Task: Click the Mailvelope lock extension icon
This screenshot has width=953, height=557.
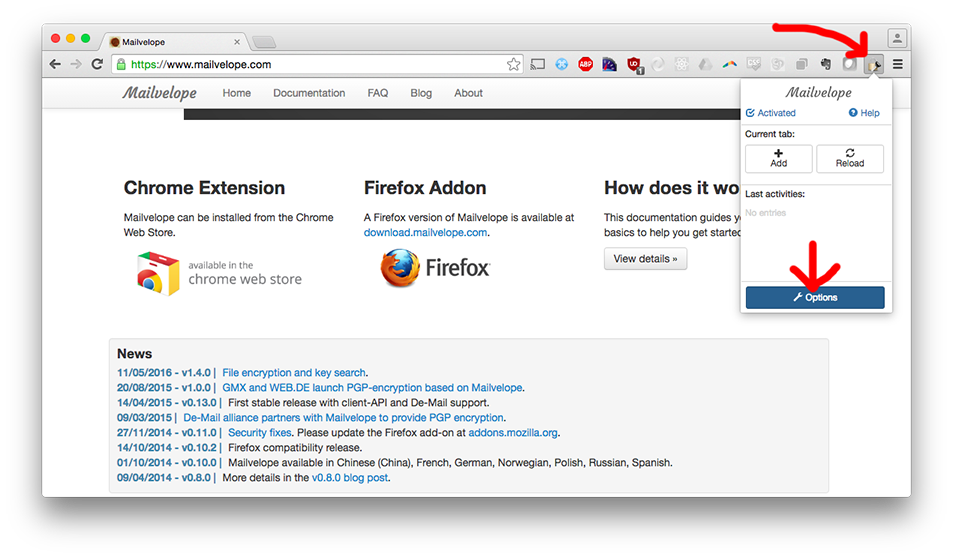Action: [874, 64]
